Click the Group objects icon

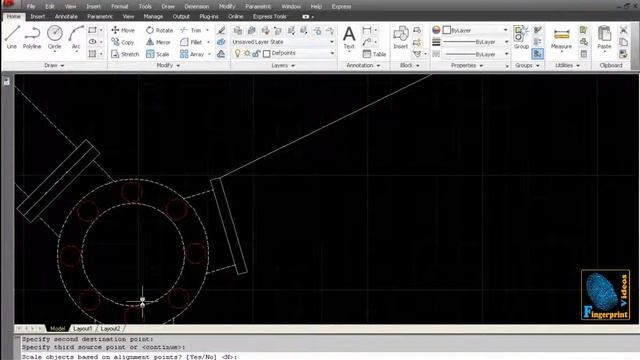tap(521, 37)
